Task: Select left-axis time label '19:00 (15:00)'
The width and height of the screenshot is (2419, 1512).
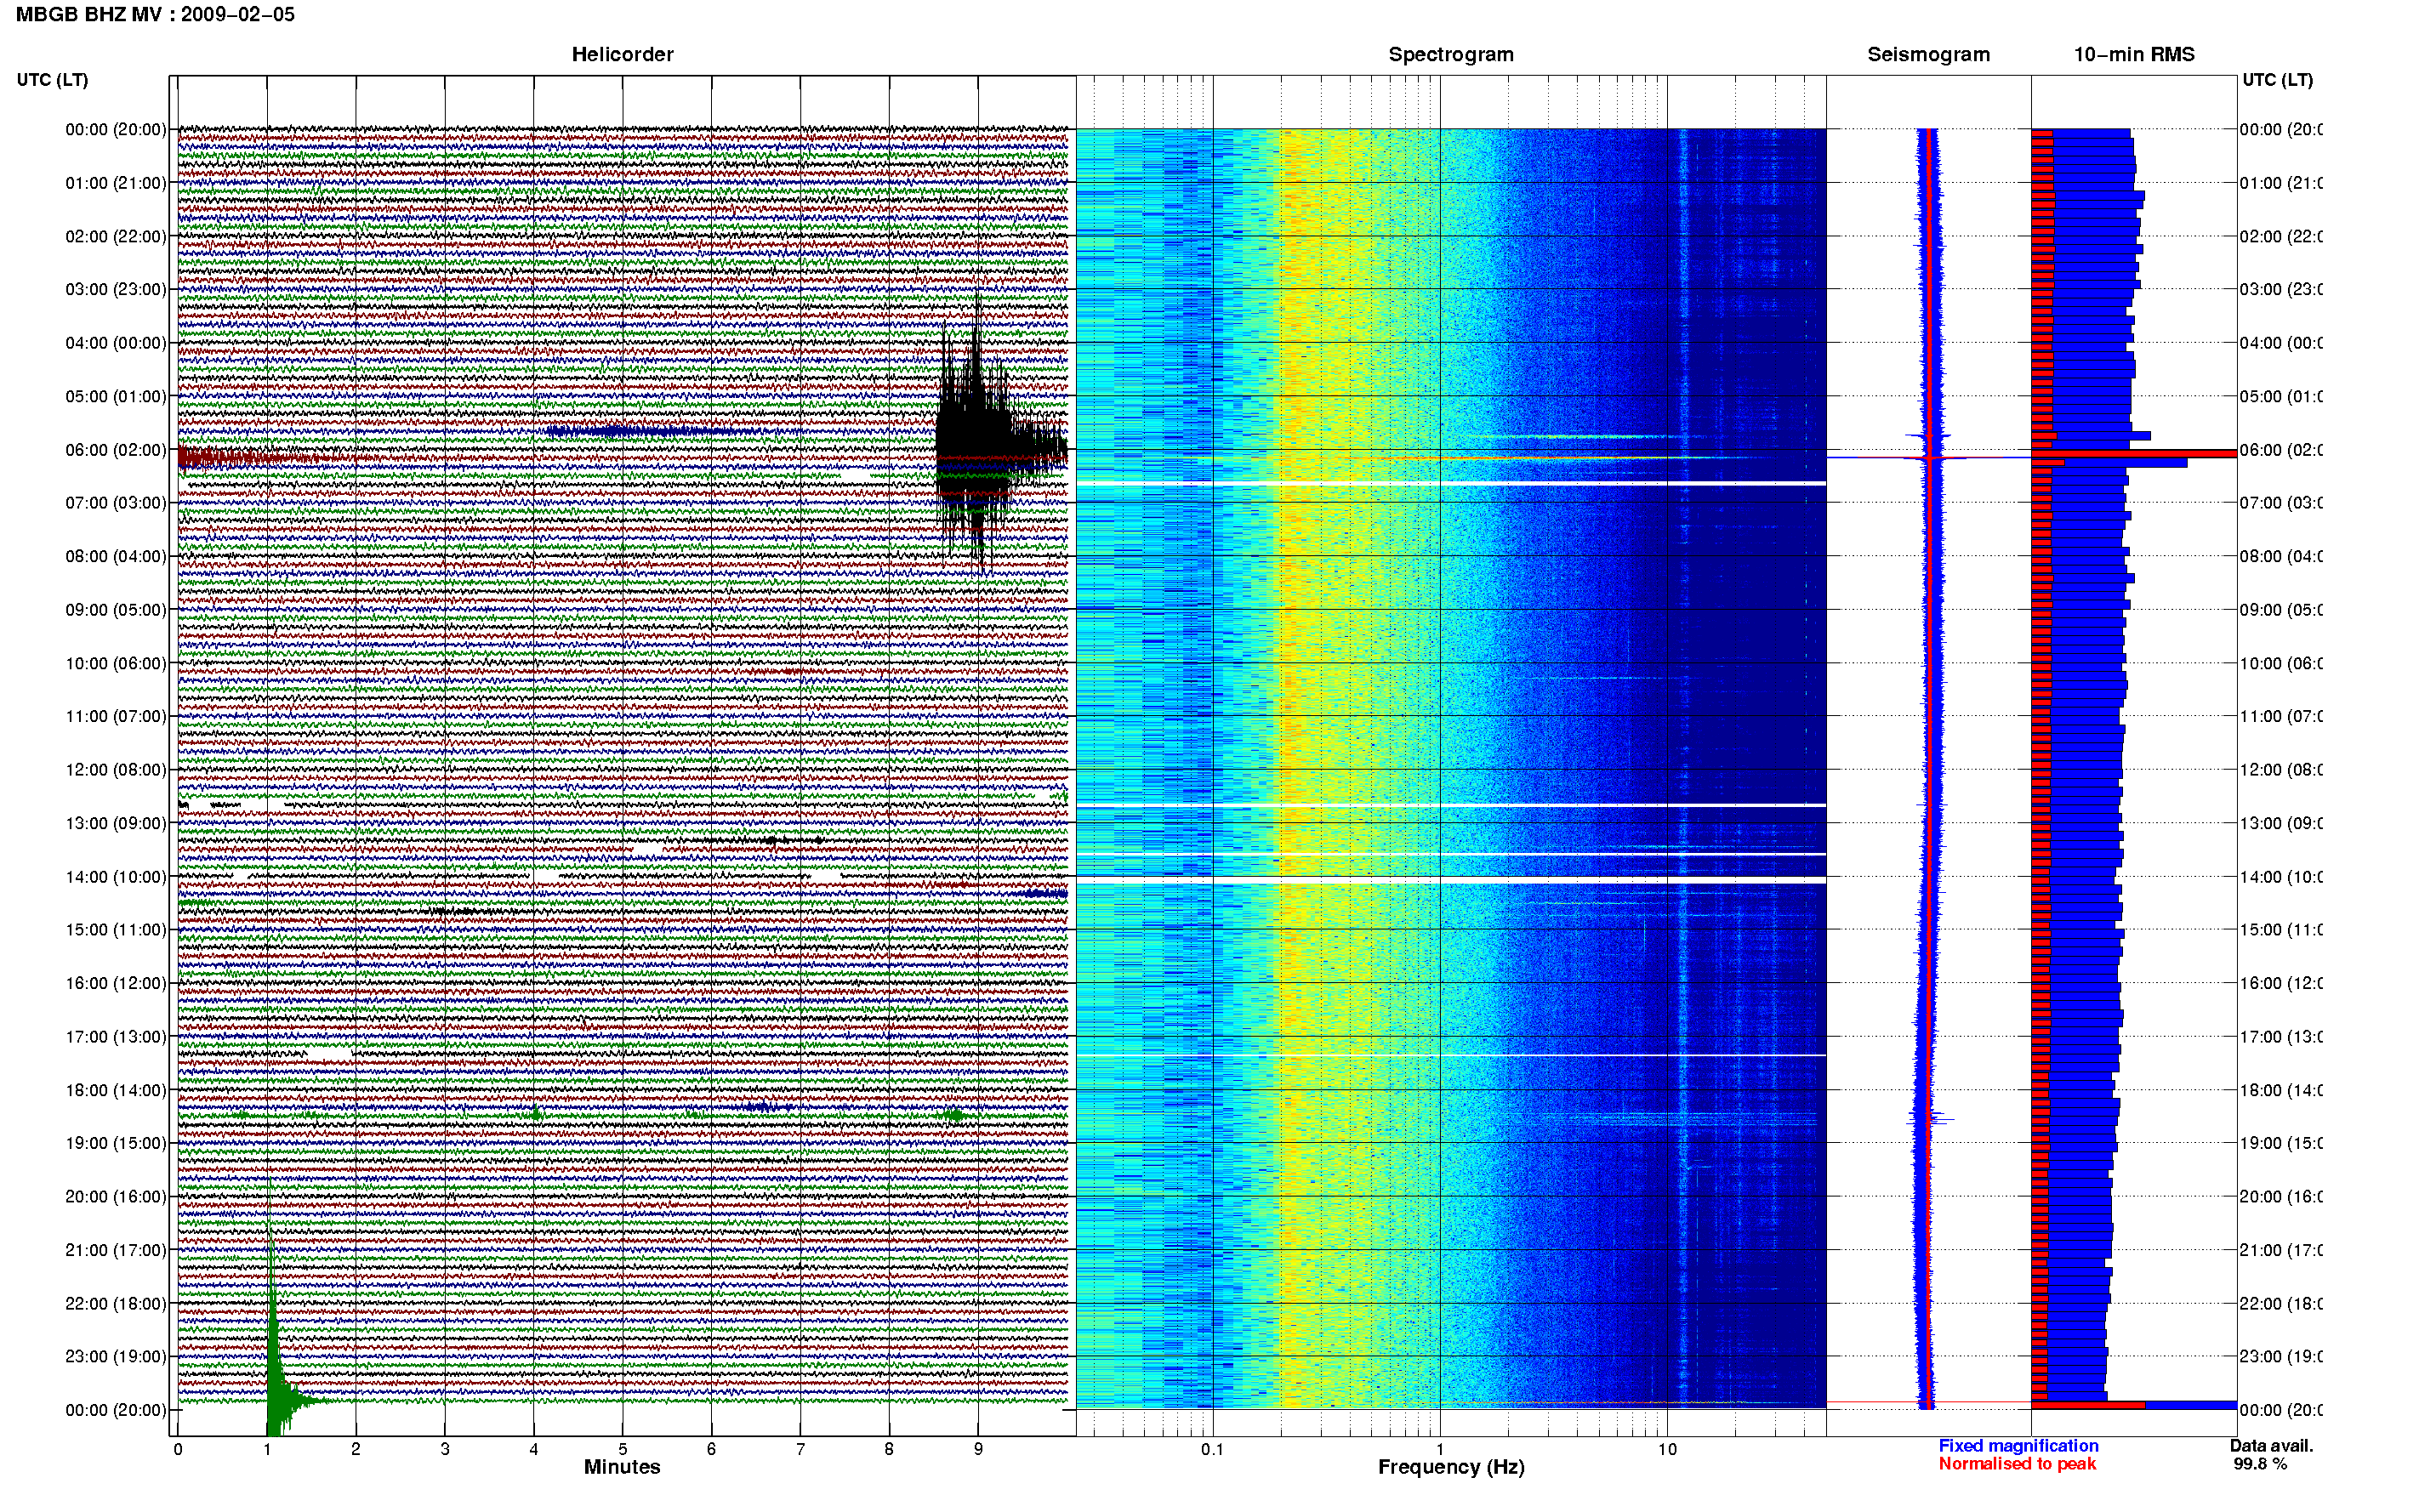Action: point(116,1143)
